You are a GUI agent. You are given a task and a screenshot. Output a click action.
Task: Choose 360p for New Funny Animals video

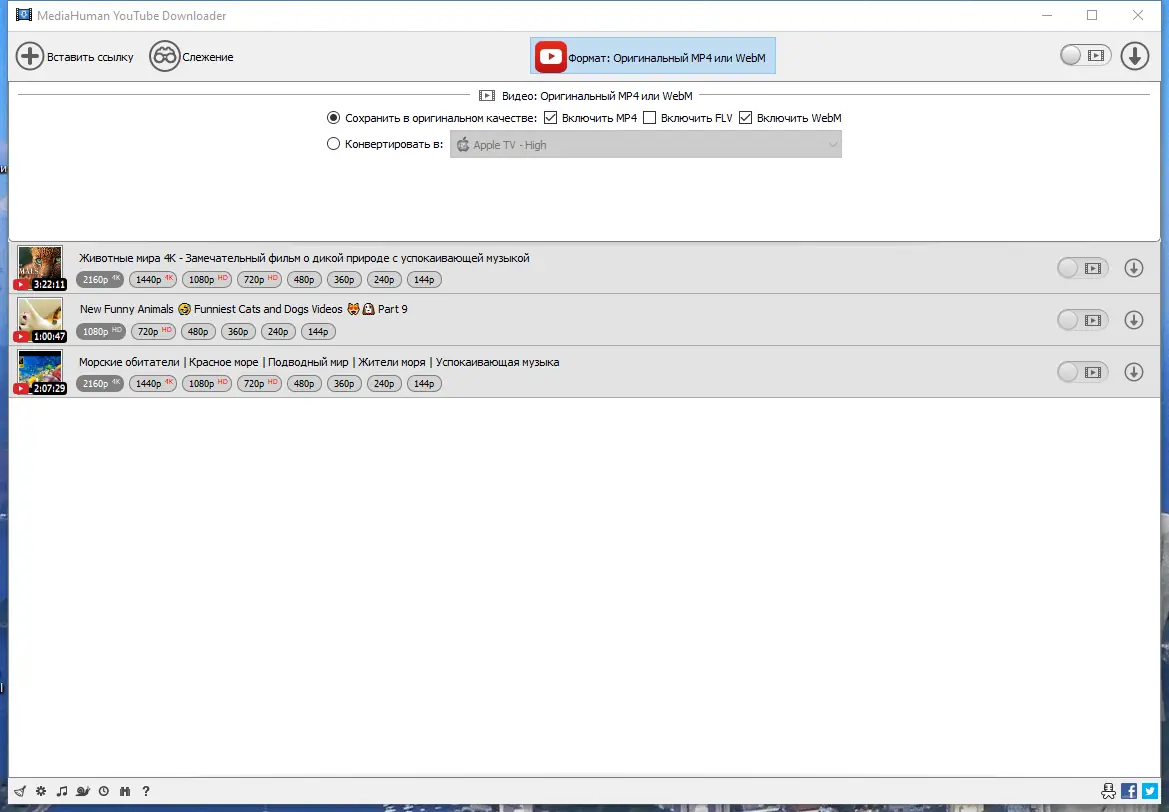pos(239,332)
